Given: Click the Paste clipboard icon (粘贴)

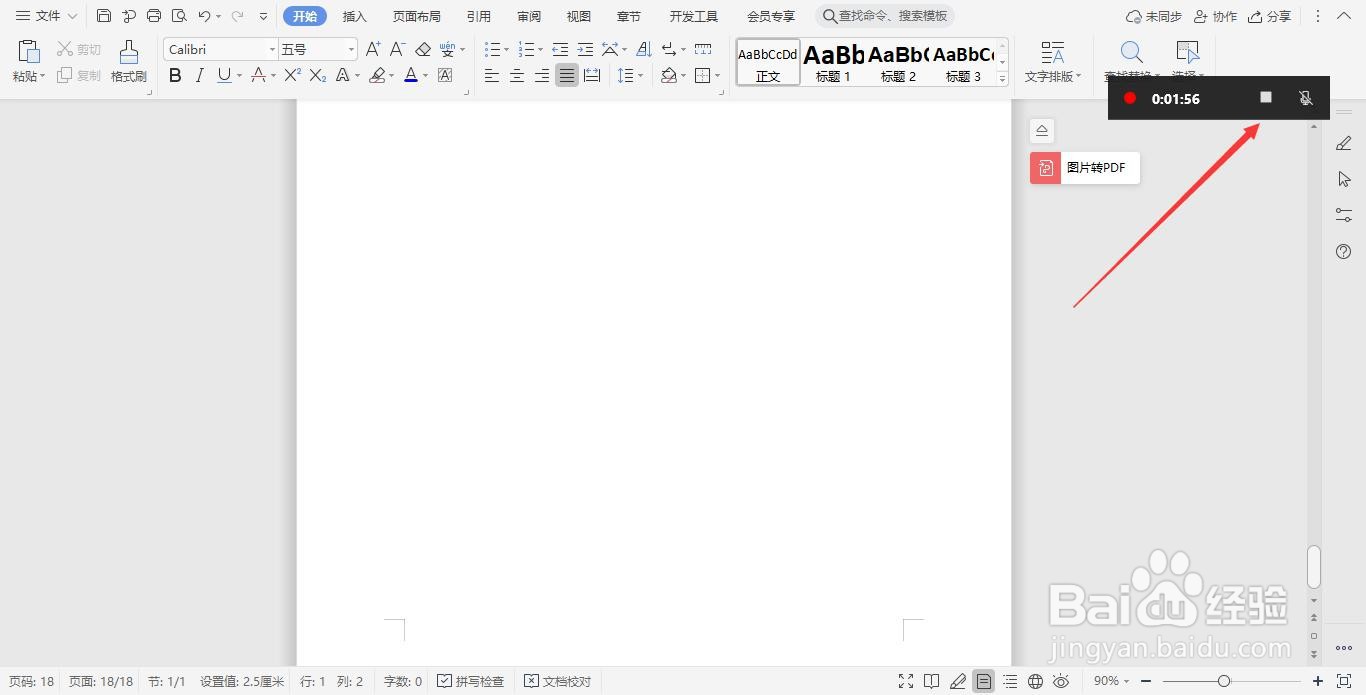Looking at the screenshot, I should point(29,52).
